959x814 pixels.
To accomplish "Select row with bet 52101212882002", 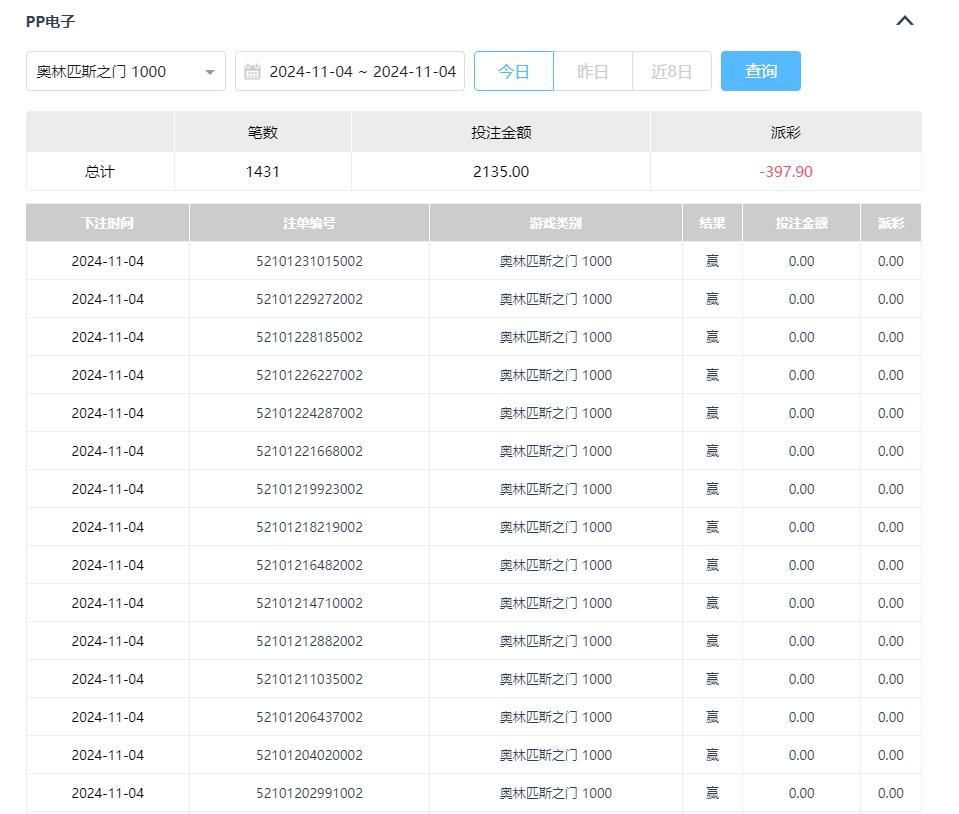I will [309, 641].
